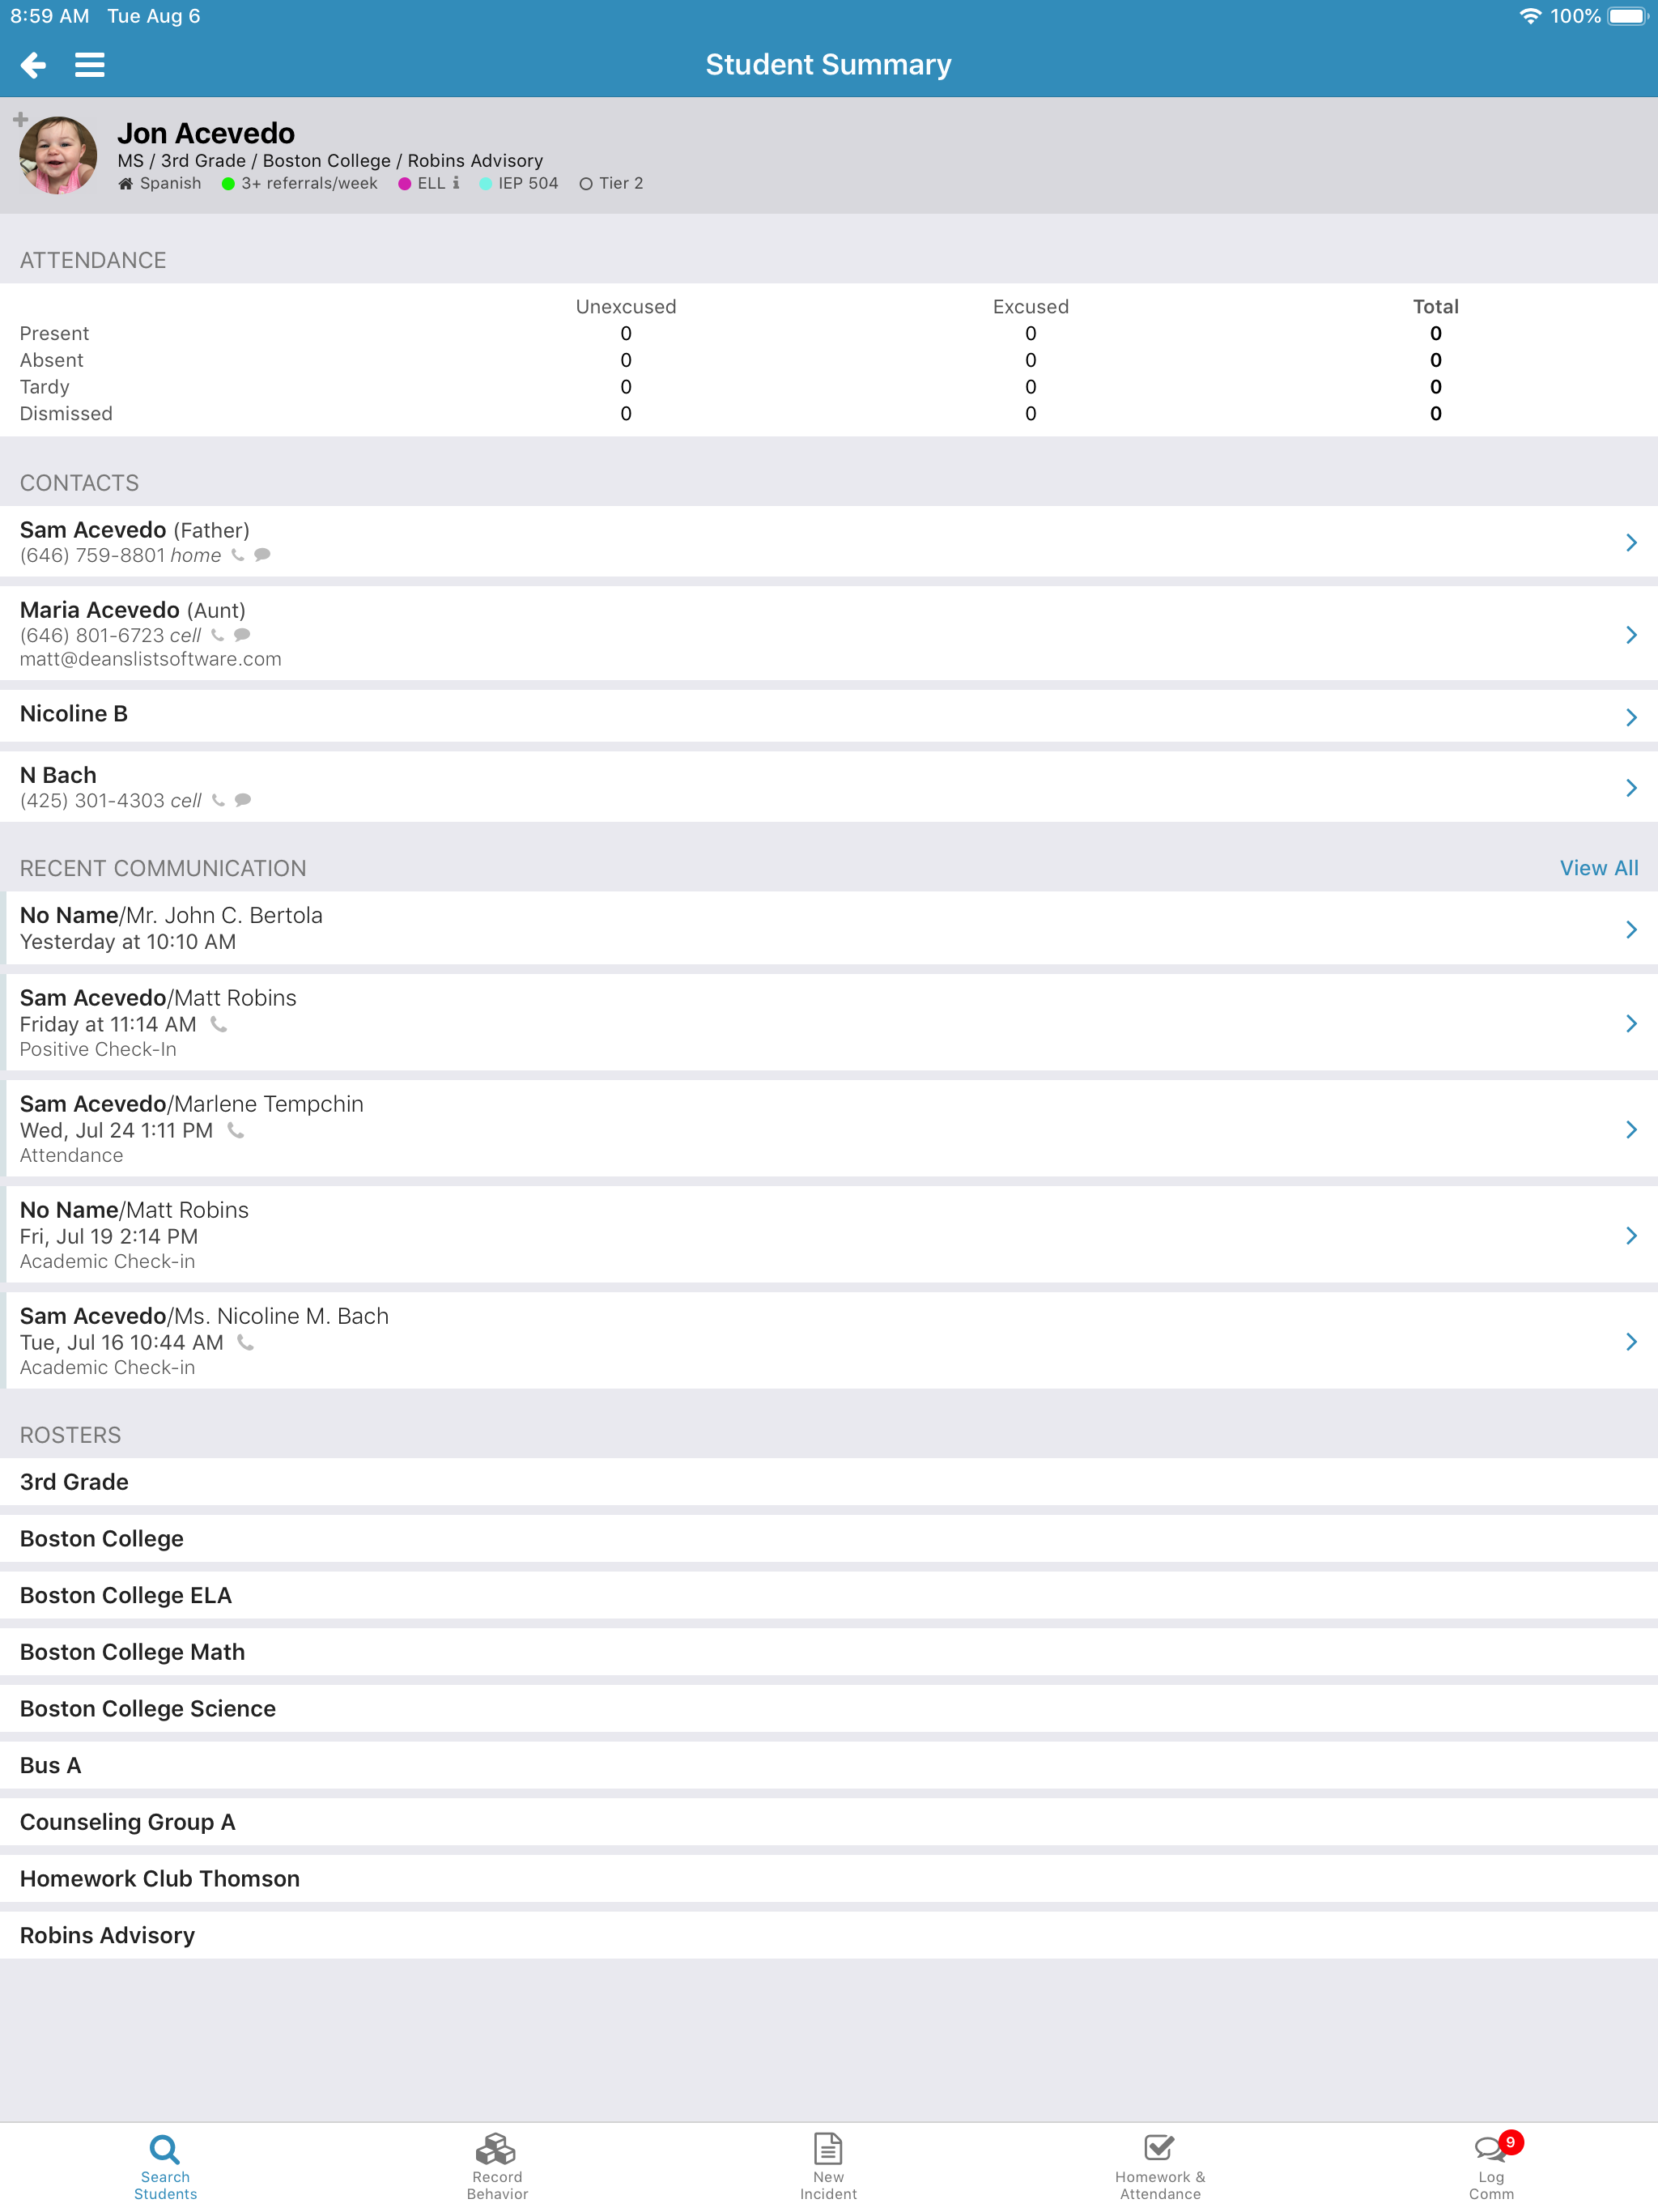Viewport: 1658px width, 2212px height.
Task: Switch to Homework & Attendance tab
Action: tap(1160, 2166)
